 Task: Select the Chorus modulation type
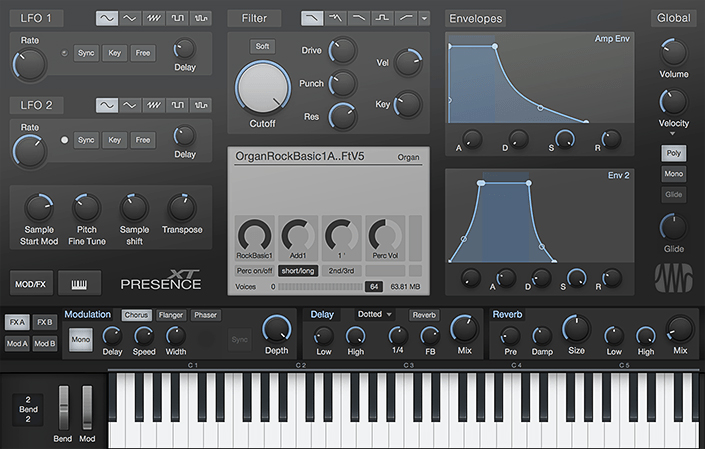click(x=136, y=315)
